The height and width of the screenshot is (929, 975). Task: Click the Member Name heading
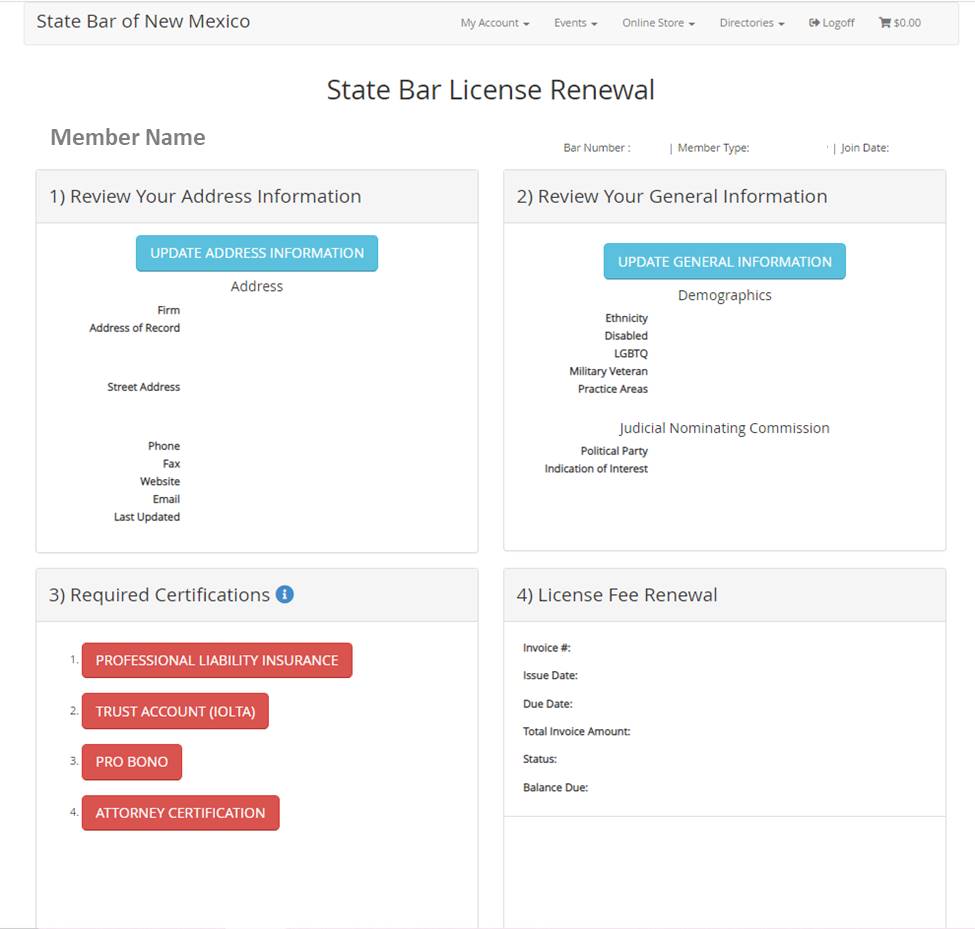point(128,137)
